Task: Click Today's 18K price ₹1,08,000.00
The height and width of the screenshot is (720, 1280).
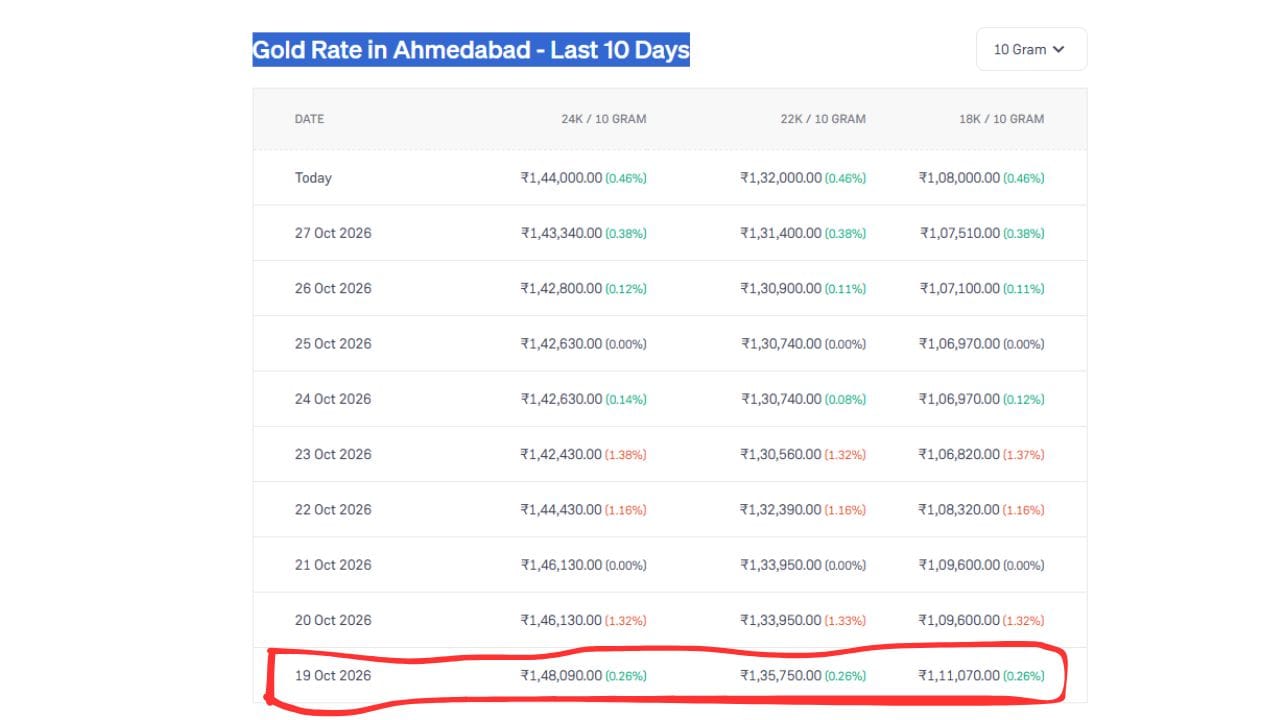Action: (x=959, y=178)
